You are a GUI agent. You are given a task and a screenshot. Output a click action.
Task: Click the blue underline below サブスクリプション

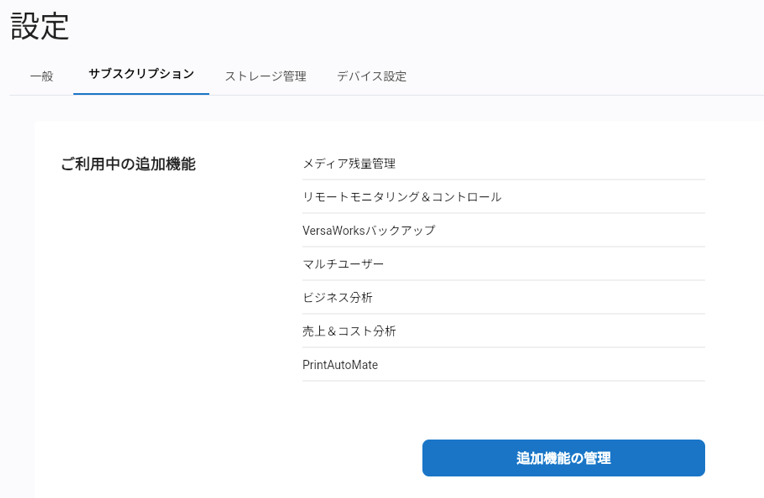click(x=141, y=94)
